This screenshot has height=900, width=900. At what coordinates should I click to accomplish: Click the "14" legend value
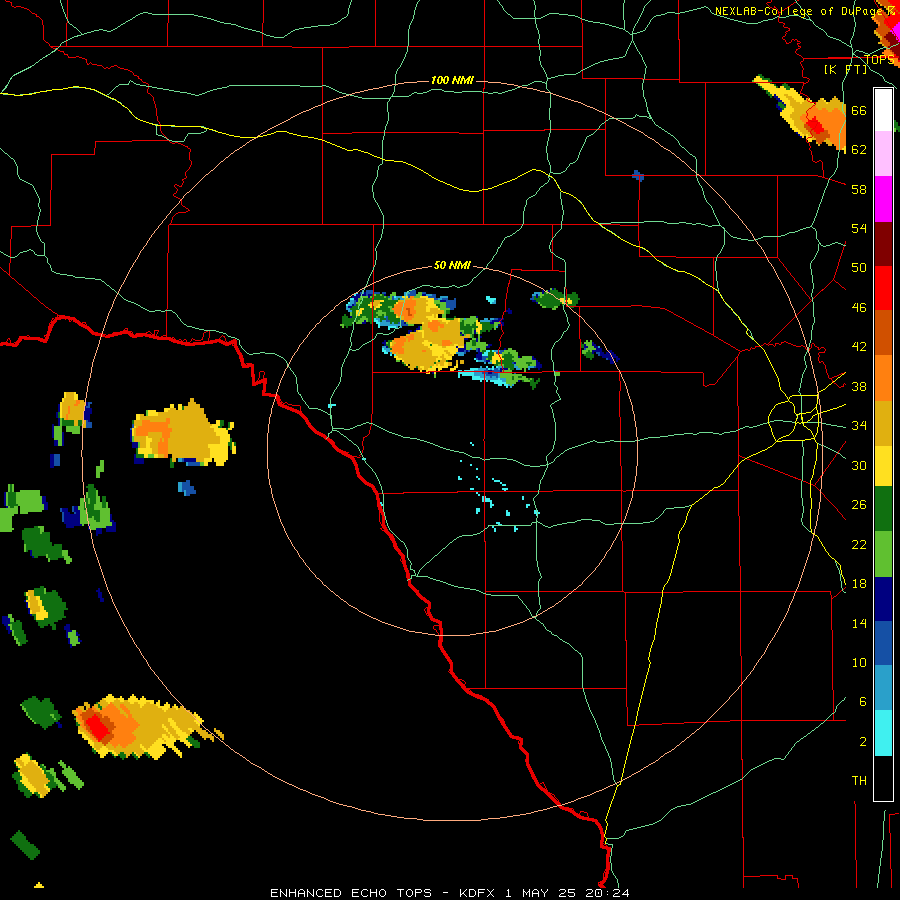859,623
